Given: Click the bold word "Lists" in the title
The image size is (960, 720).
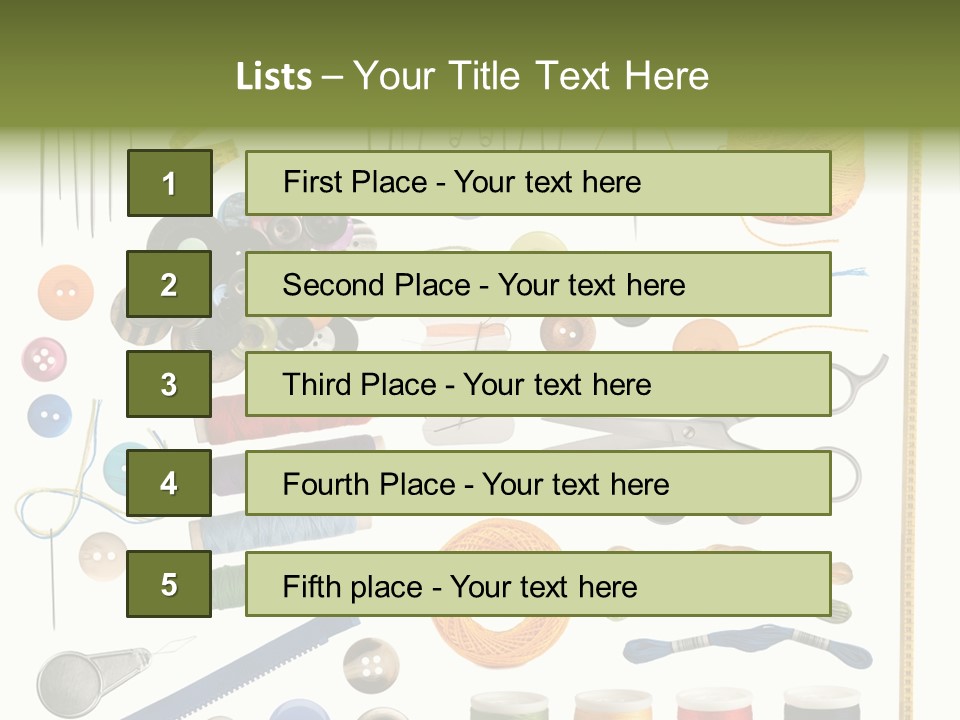Looking at the screenshot, I should pyautogui.click(x=274, y=77).
